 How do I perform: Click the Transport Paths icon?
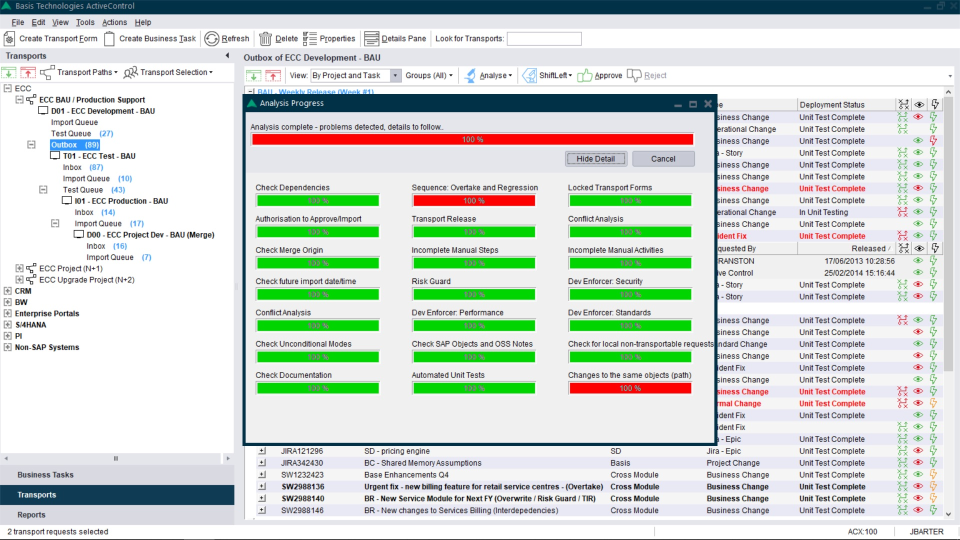coord(47,73)
